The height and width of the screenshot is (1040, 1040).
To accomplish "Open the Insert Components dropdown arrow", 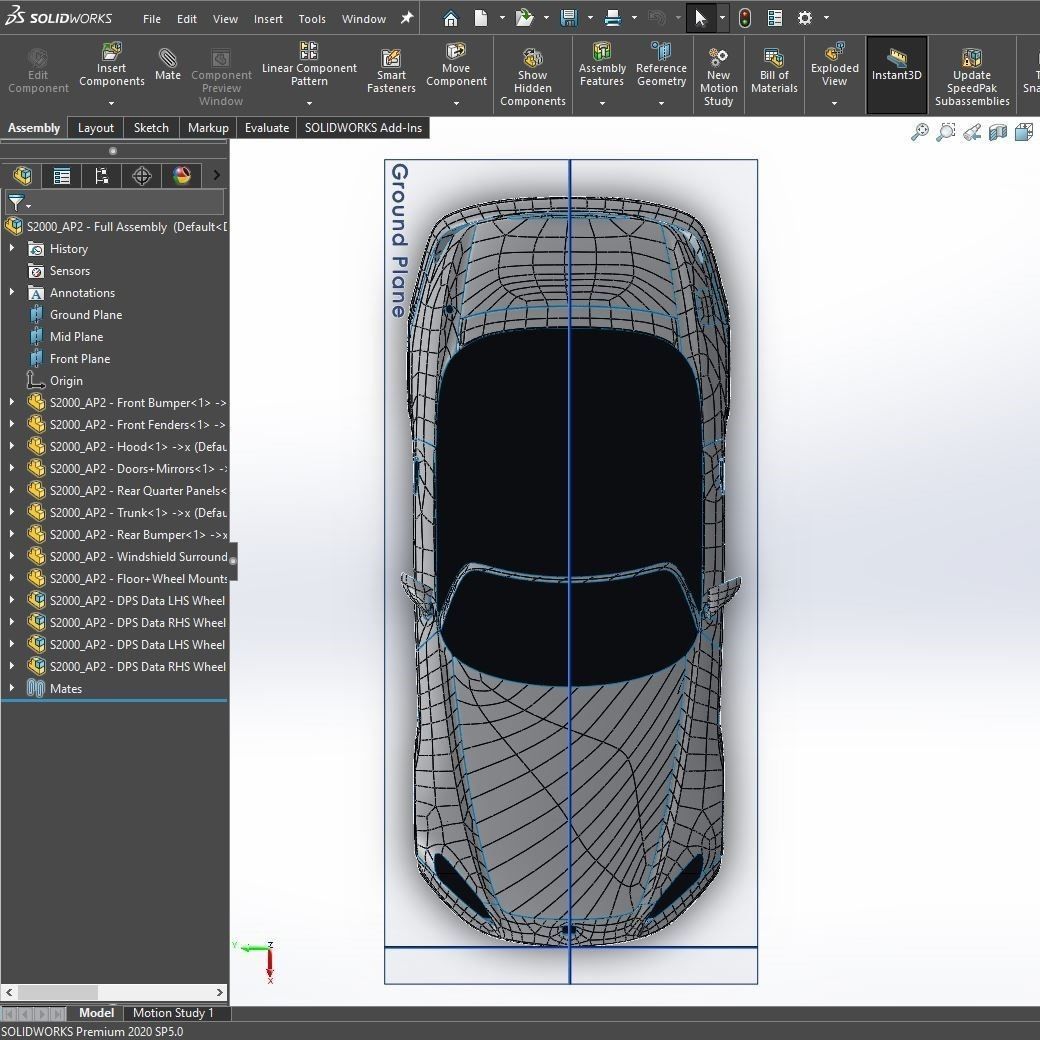I will [x=111, y=103].
